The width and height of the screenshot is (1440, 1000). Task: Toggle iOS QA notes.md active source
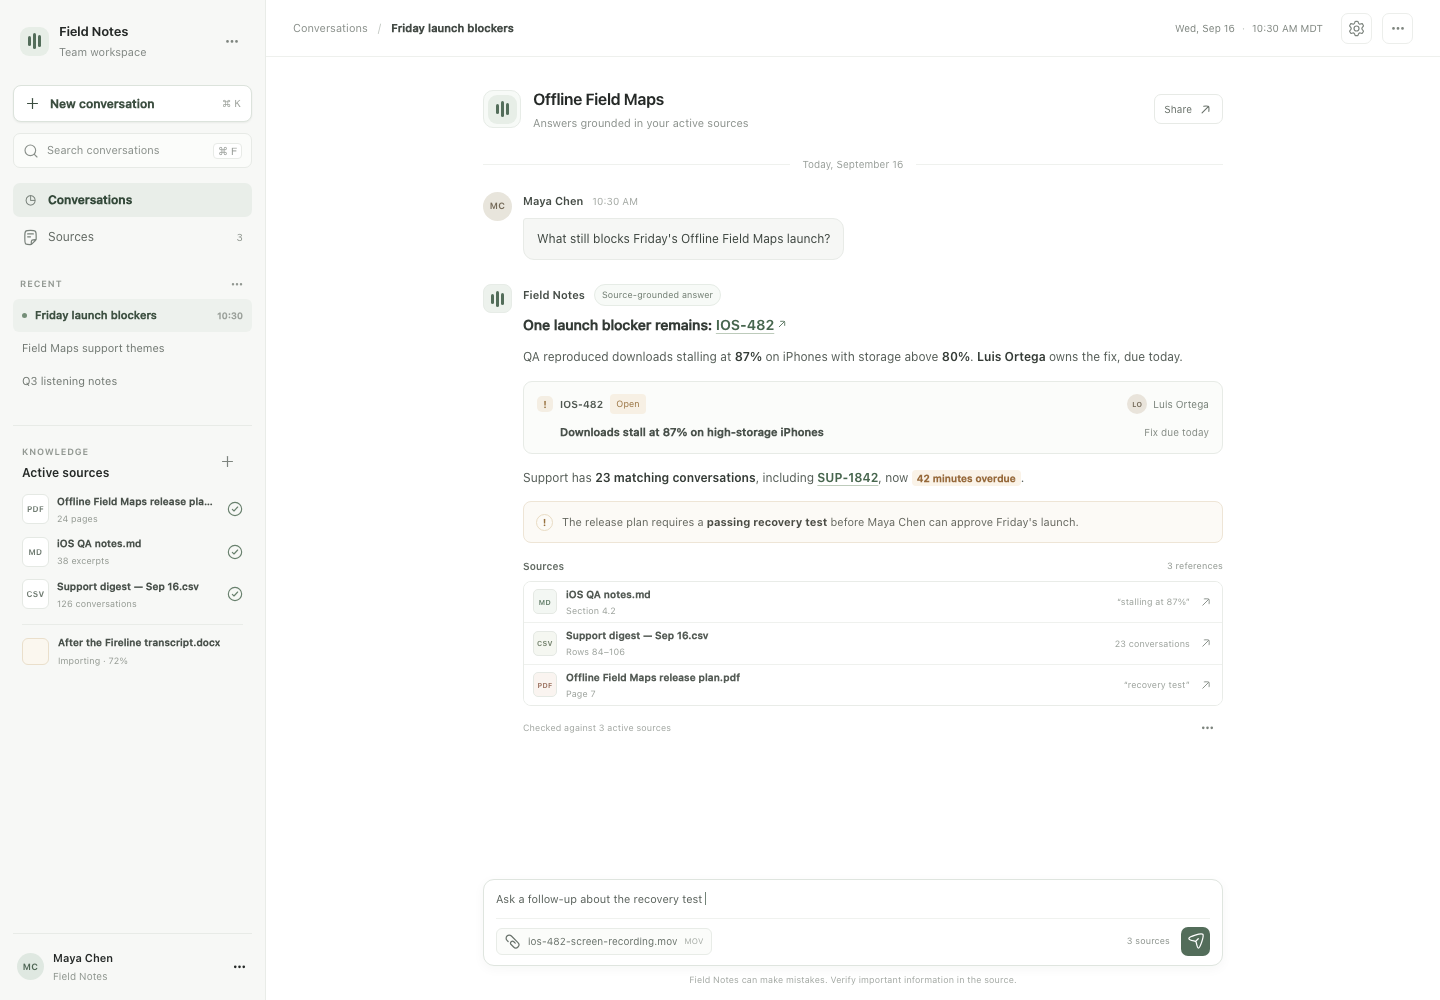tap(235, 552)
